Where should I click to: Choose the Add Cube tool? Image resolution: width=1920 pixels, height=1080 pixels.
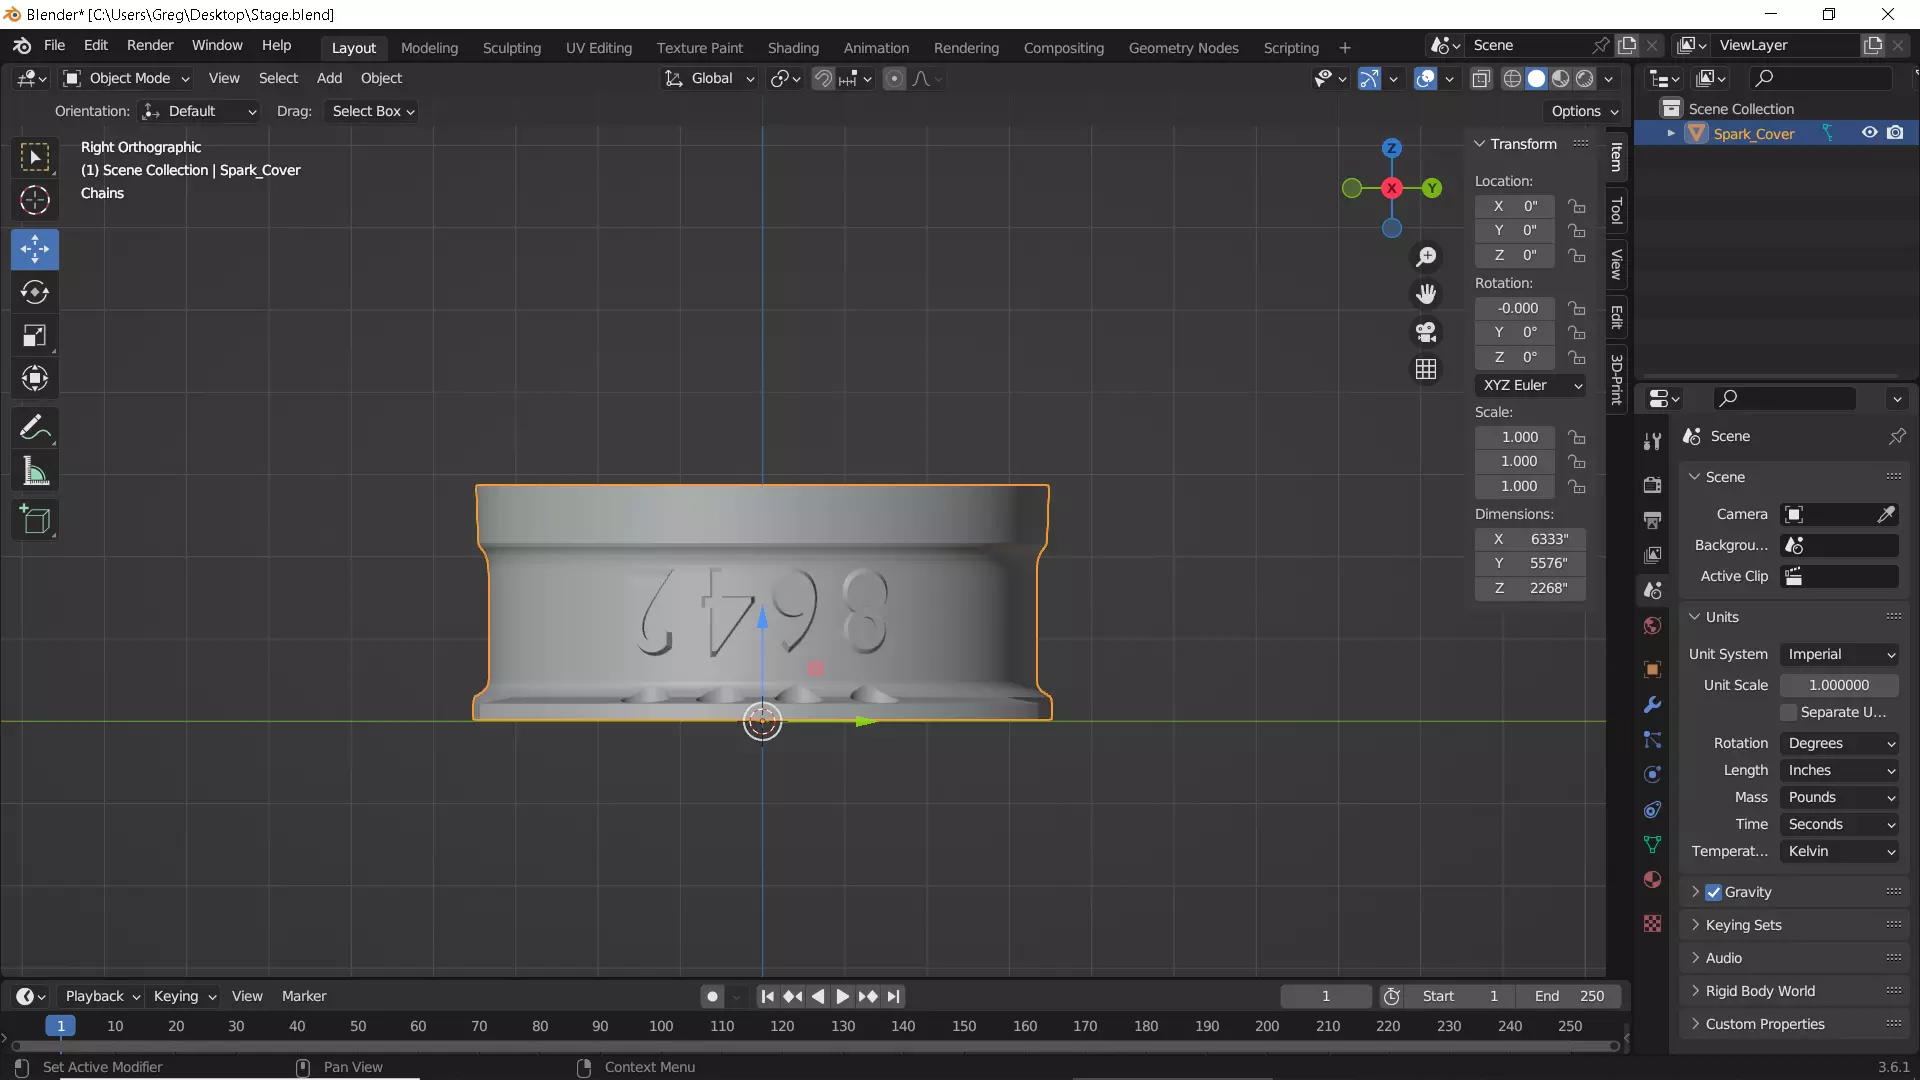pos(35,520)
